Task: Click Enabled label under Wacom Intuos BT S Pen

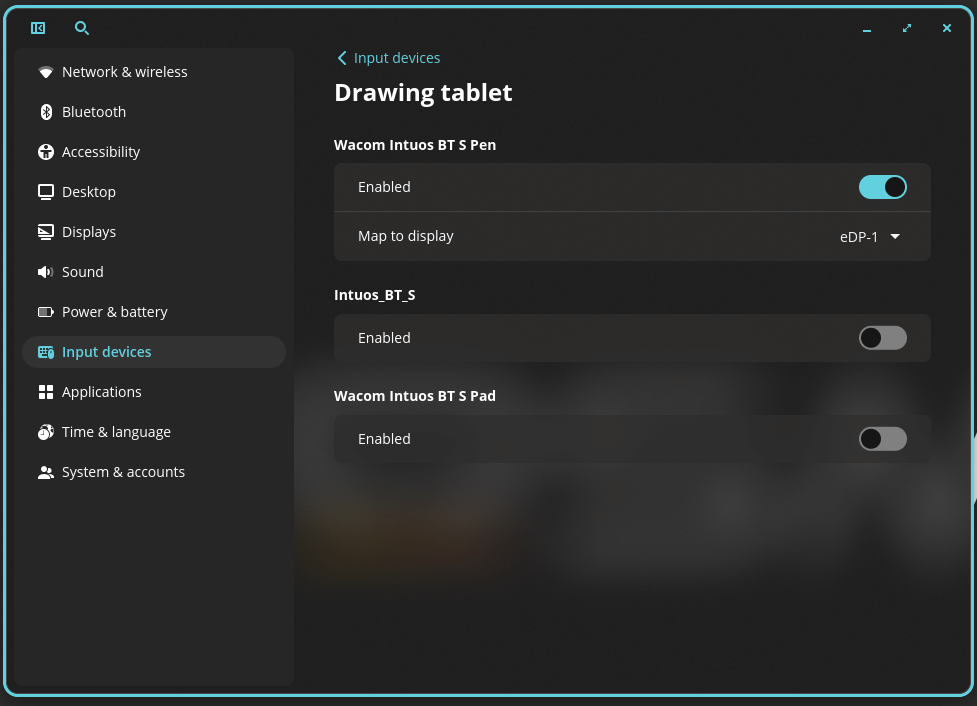Action: pos(384,187)
